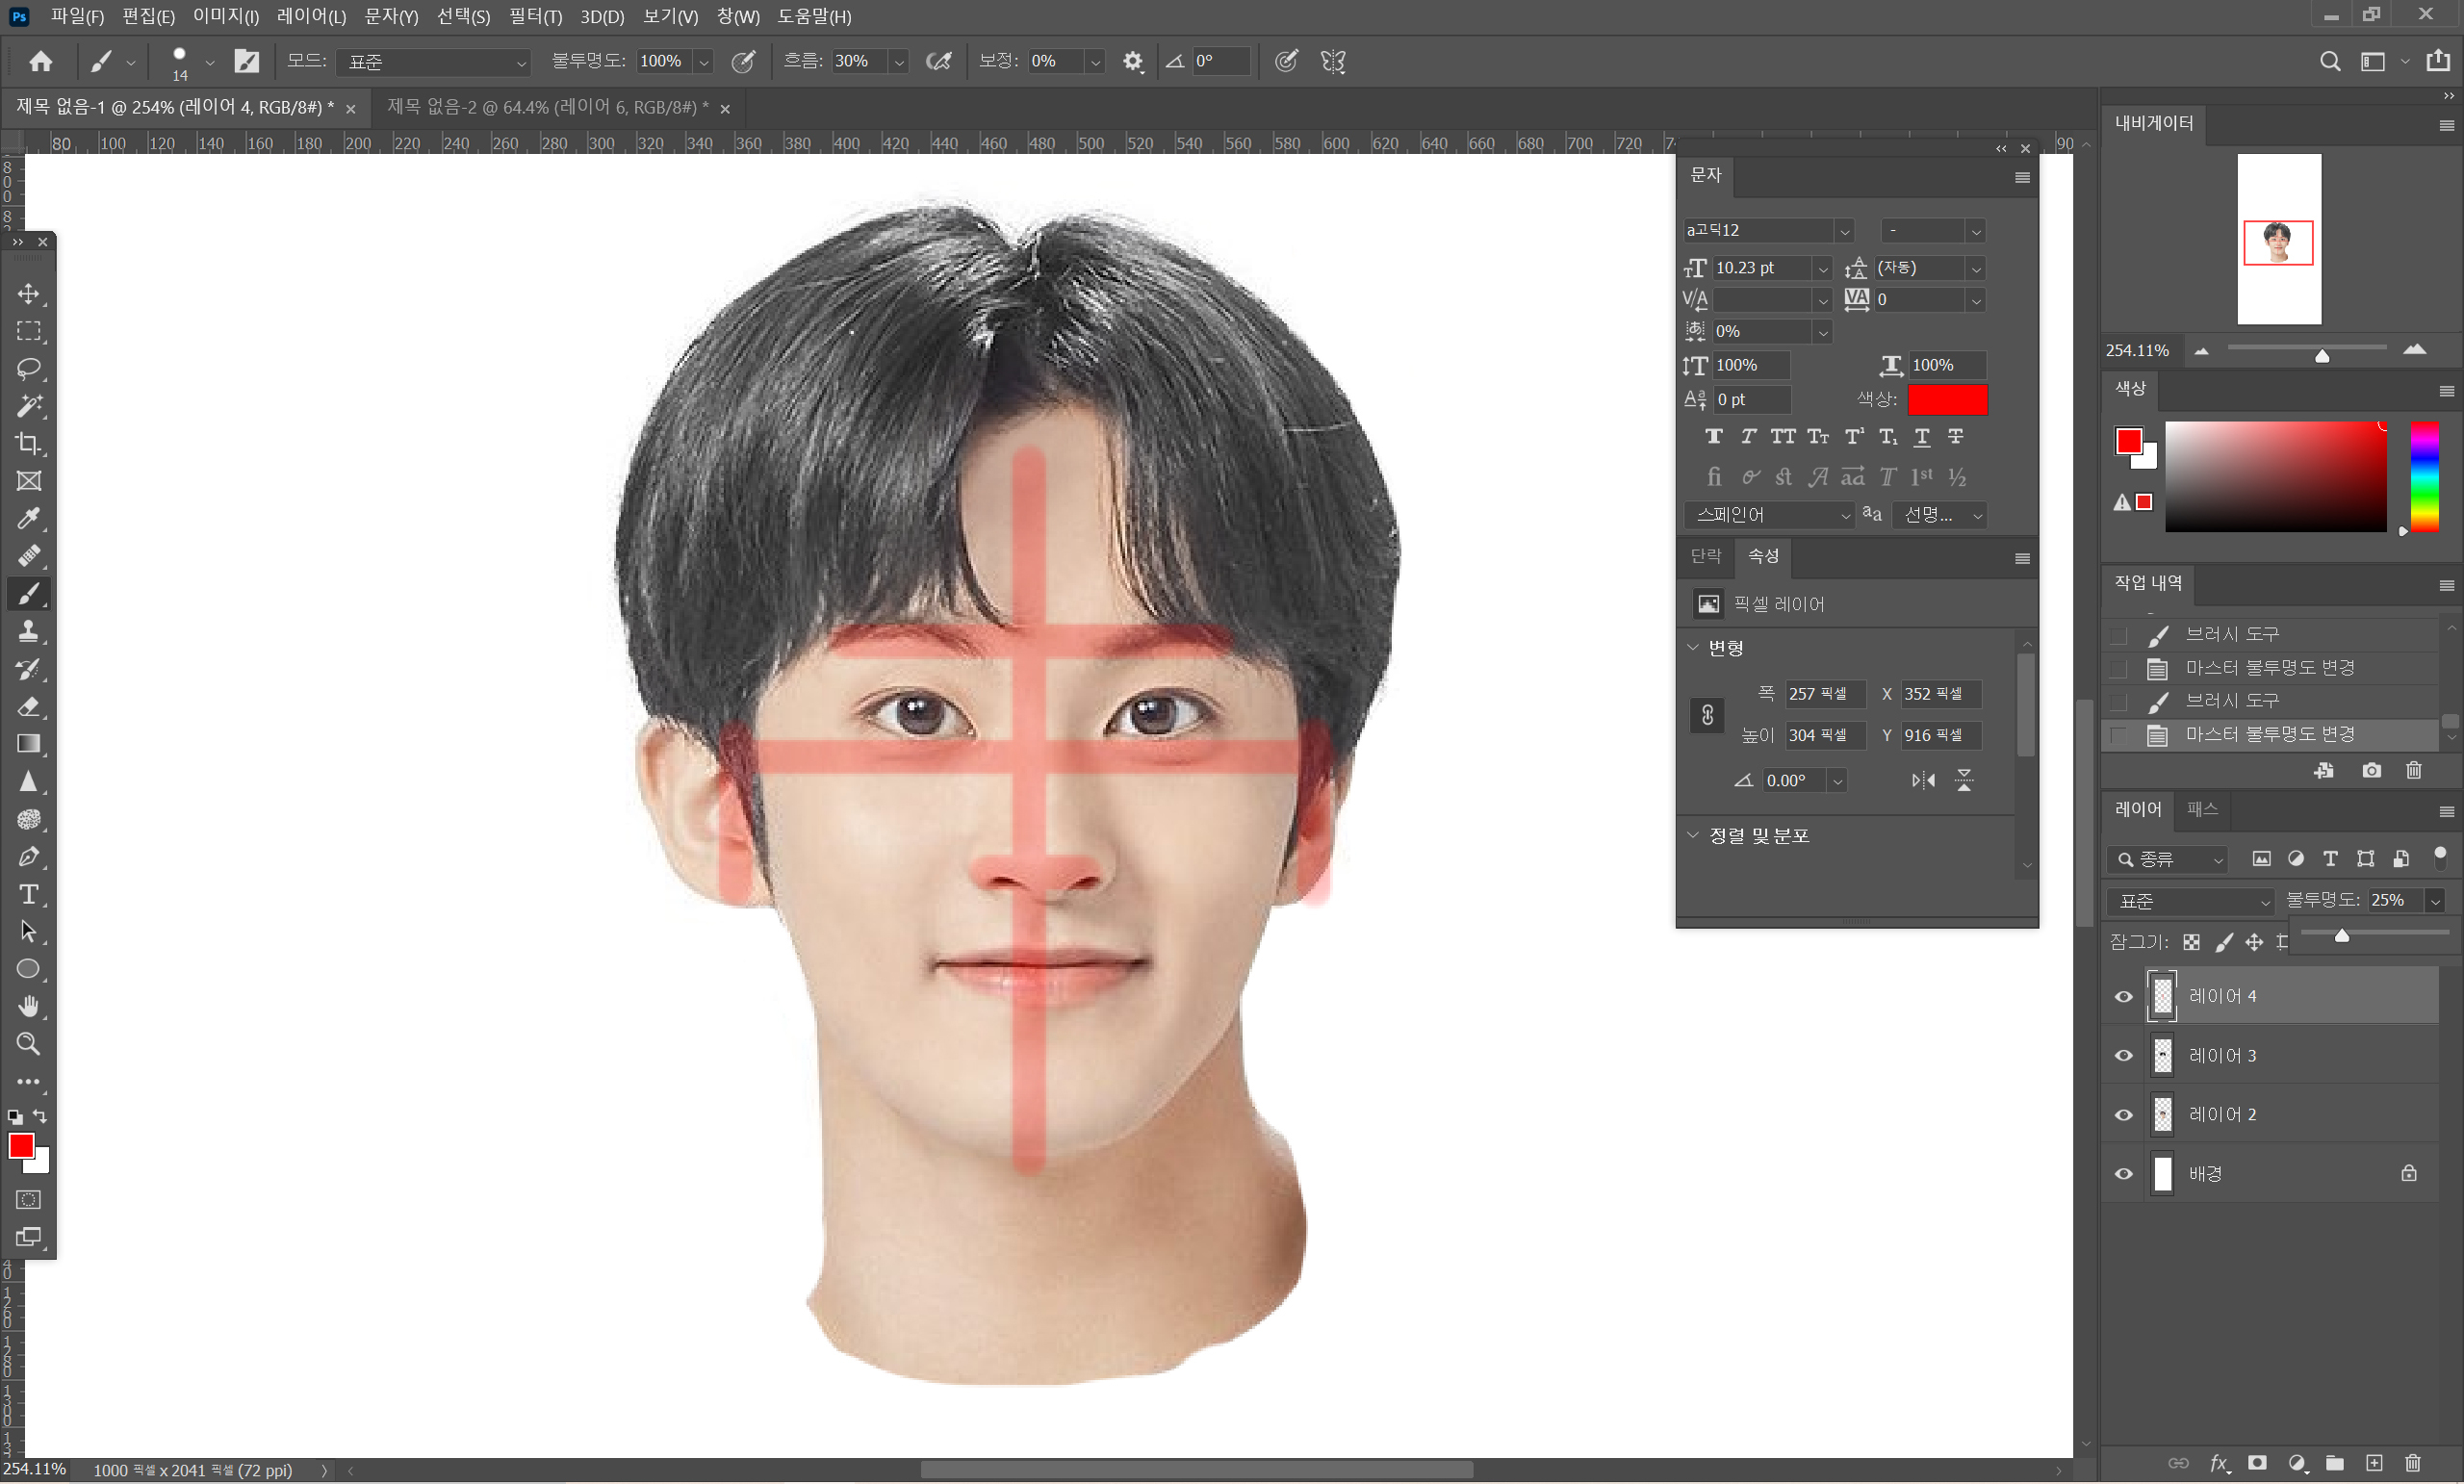This screenshot has width=2464, height=1484.
Task: Select the Crop tool
Action: [x=28, y=443]
